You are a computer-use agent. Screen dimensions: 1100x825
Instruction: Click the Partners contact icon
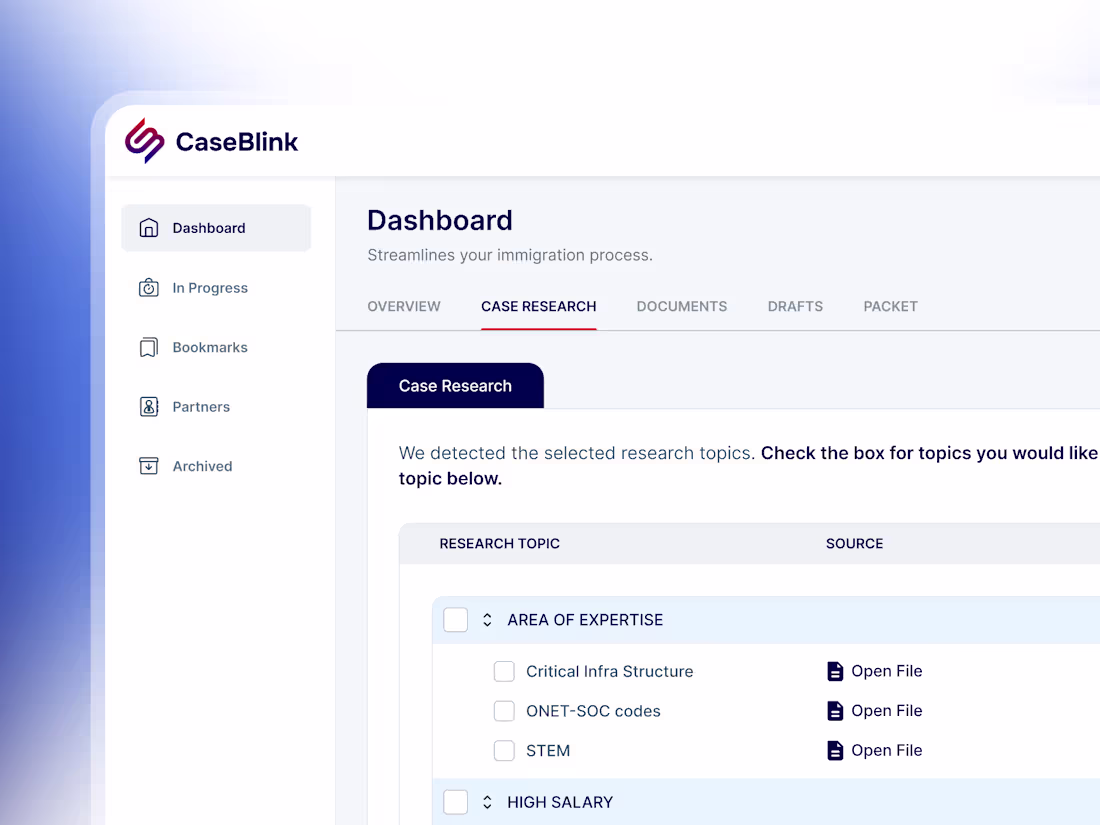point(149,407)
